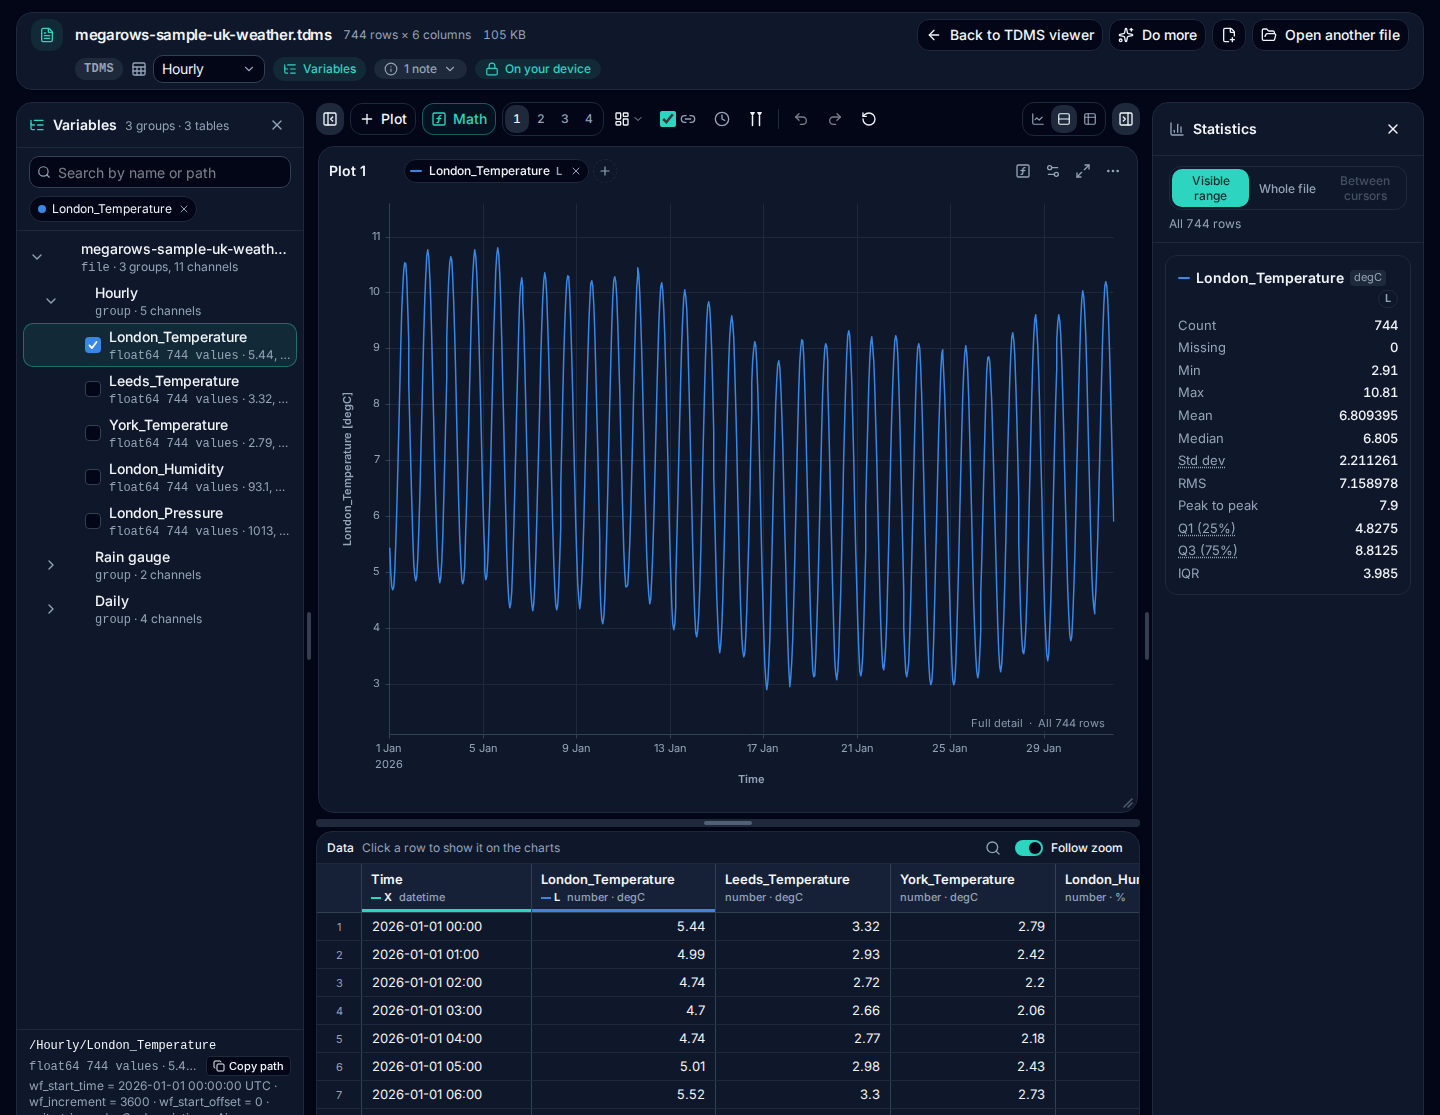Expand Plot 1 to fullscreen
Image resolution: width=1440 pixels, height=1115 pixels.
pos(1083,171)
